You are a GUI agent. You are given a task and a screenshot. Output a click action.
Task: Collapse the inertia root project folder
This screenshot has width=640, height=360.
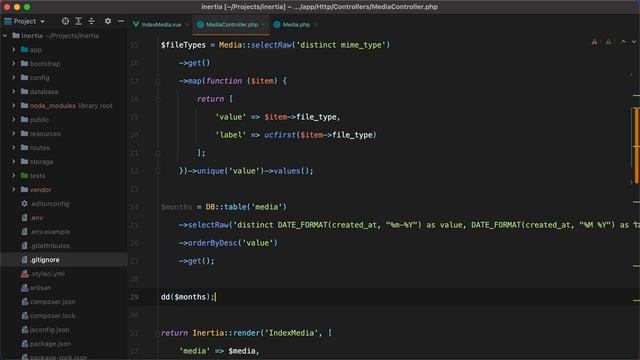tap(5, 36)
